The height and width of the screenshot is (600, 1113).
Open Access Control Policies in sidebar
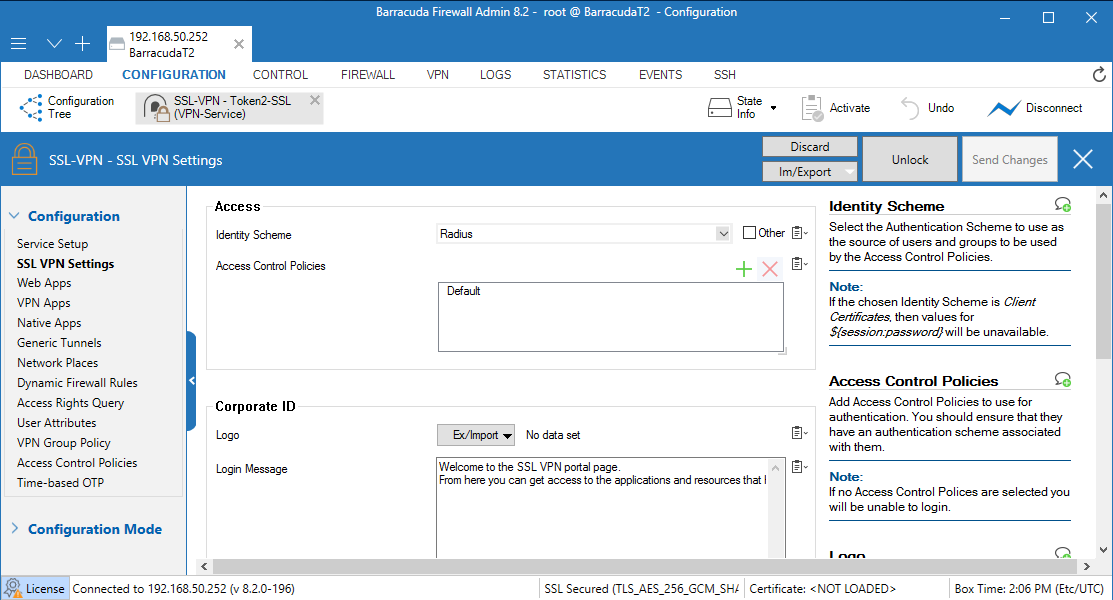77,462
